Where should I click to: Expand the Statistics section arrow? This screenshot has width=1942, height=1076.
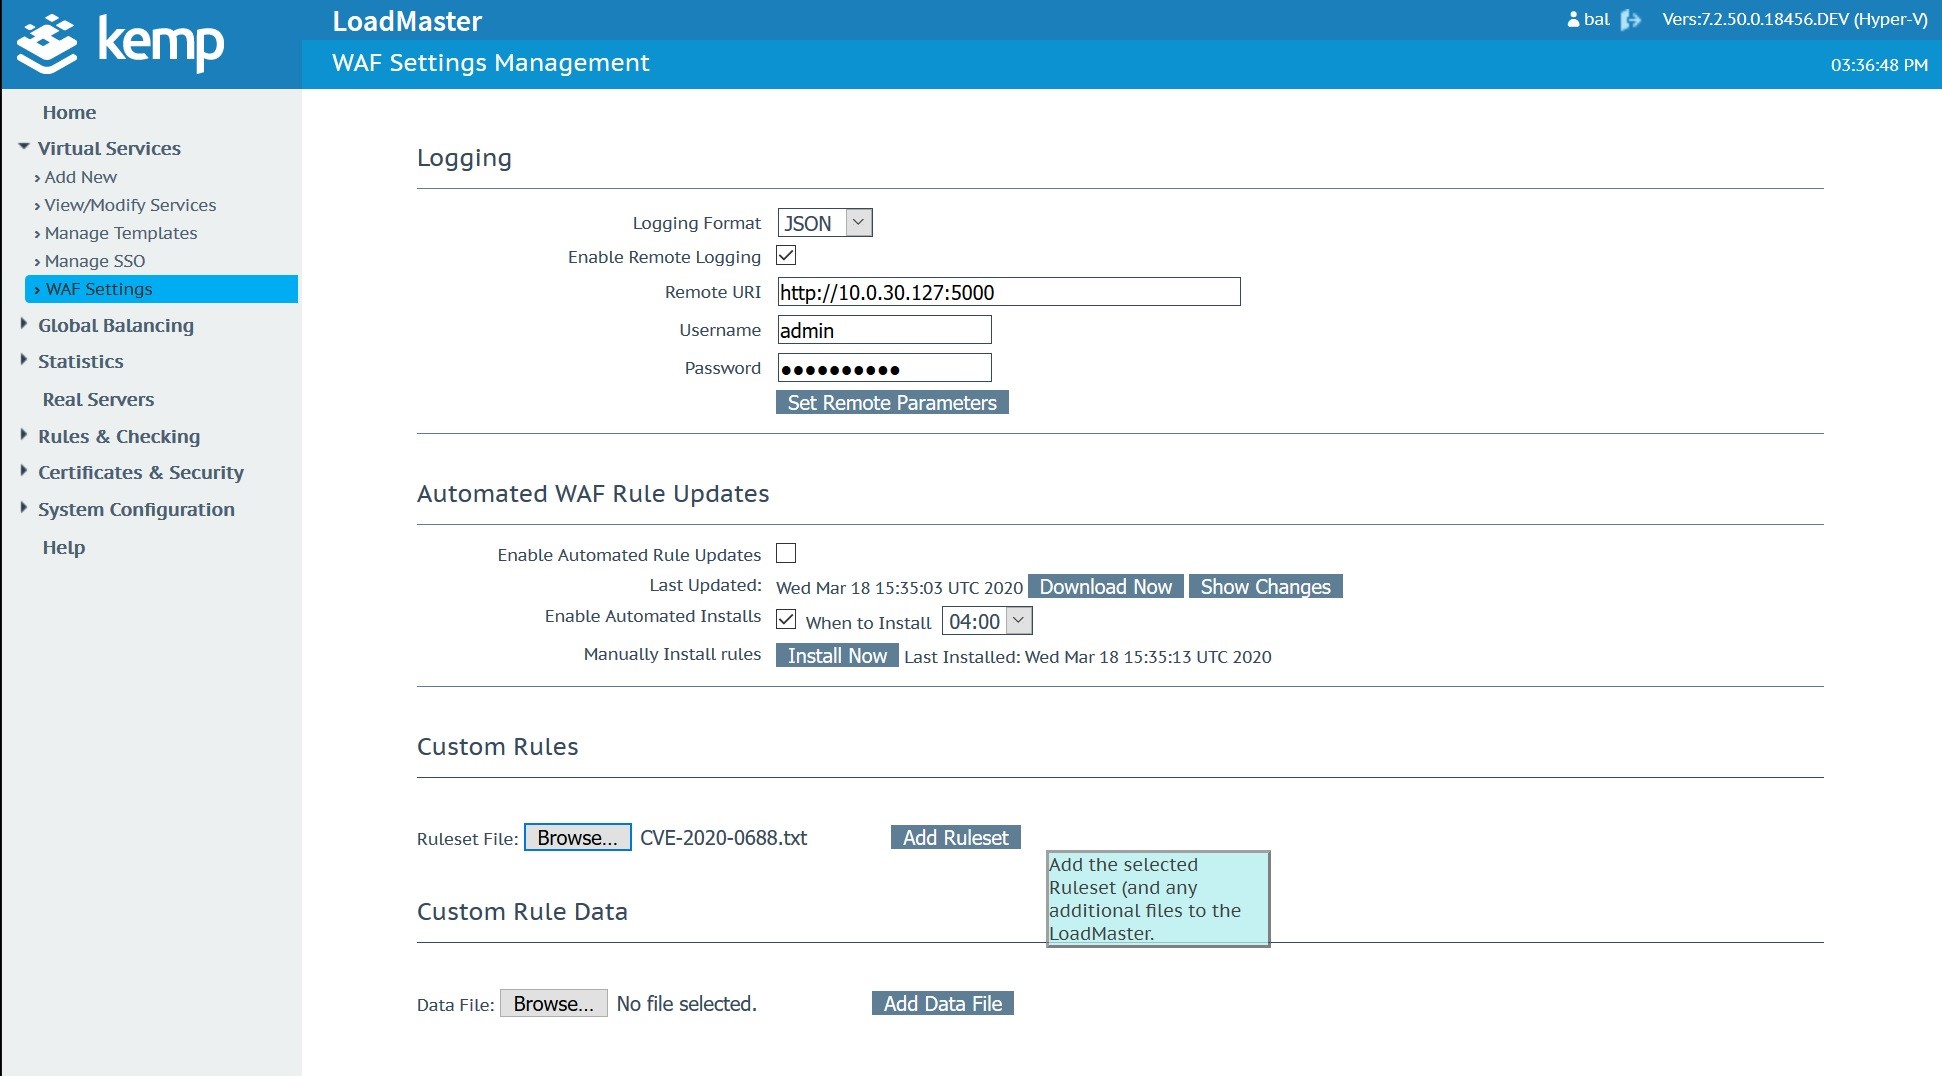24,360
